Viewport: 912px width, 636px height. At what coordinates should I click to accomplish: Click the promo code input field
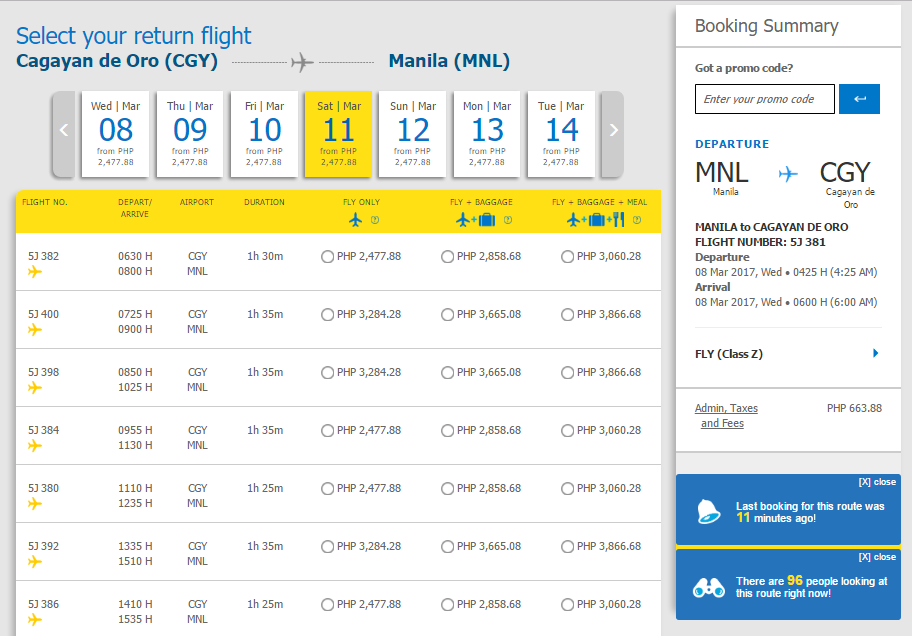click(x=764, y=99)
